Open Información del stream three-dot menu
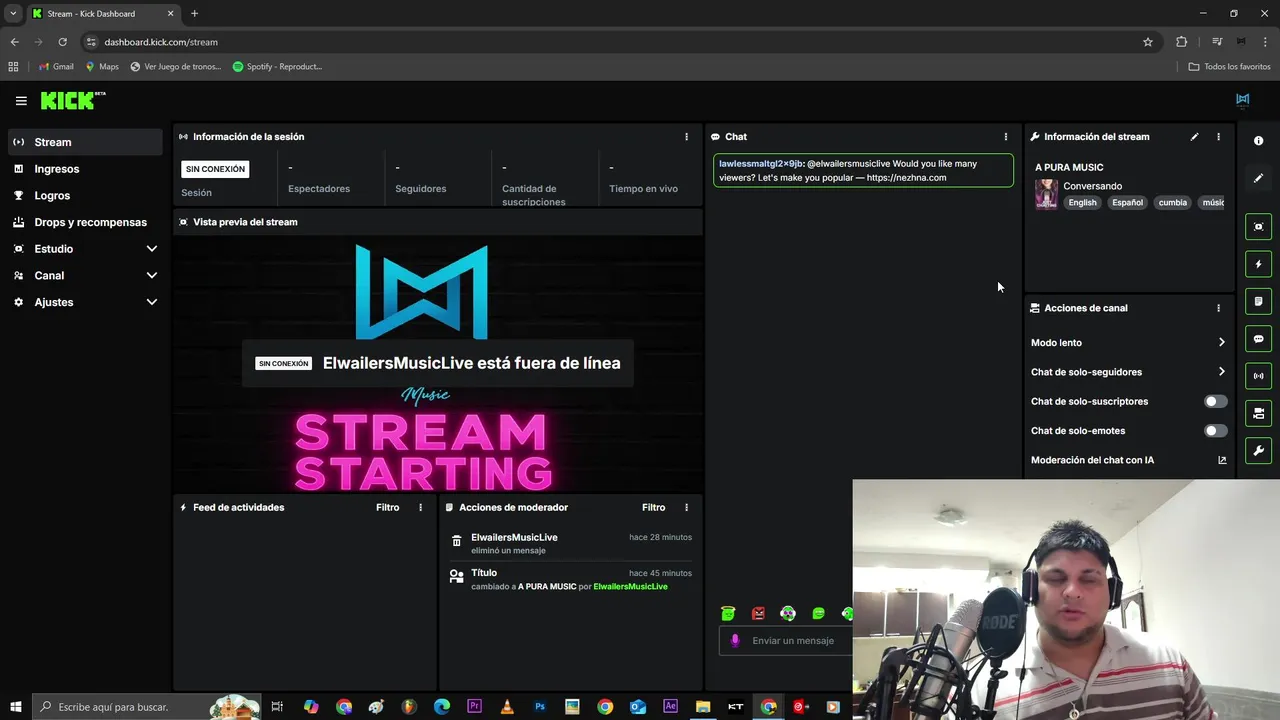The image size is (1280, 720). (x=1218, y=137)
